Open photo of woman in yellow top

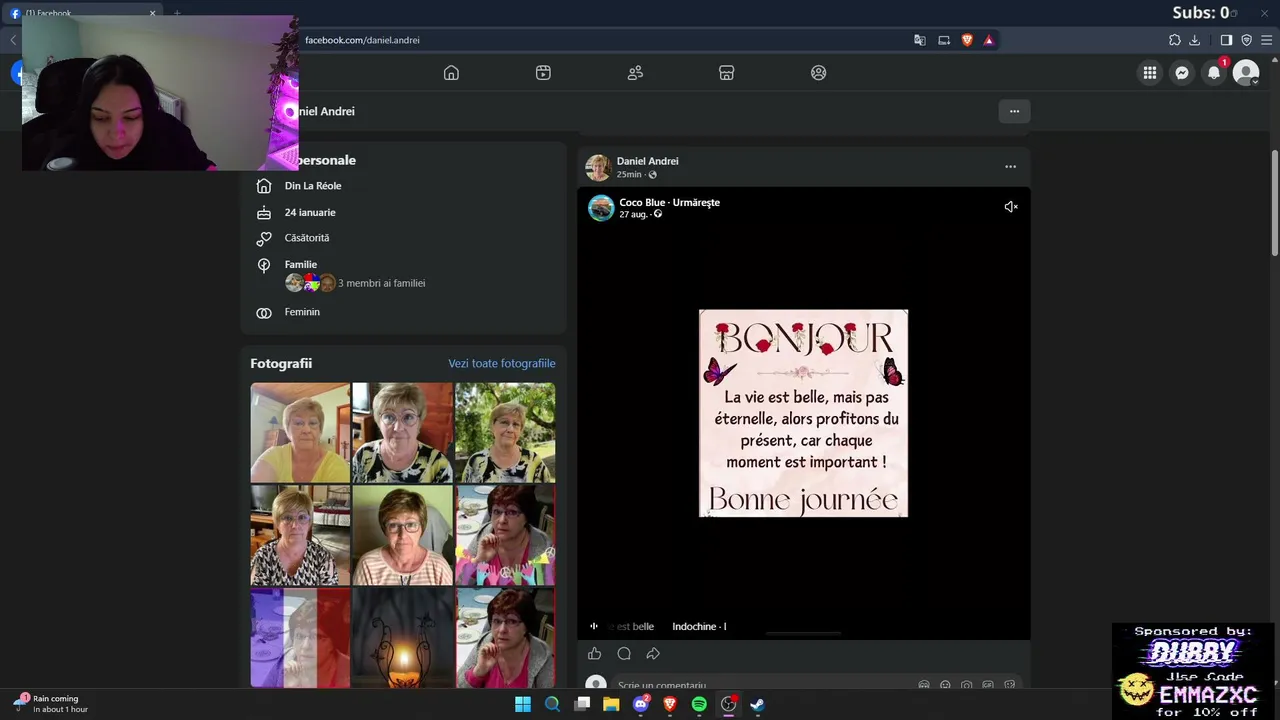300,432
